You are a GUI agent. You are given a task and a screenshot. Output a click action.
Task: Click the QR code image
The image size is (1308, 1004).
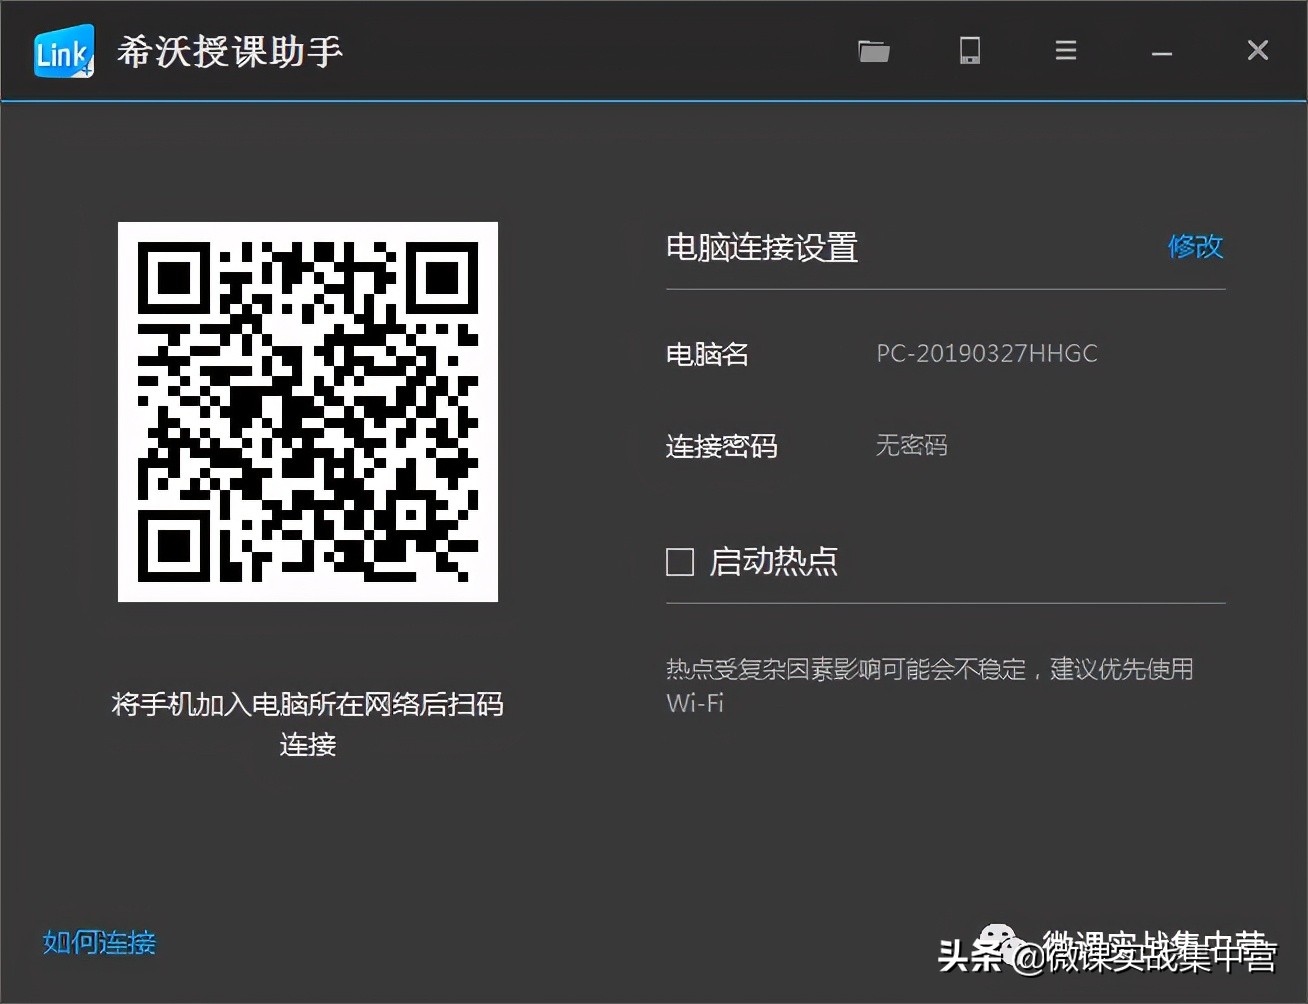(x=307, y=411)
